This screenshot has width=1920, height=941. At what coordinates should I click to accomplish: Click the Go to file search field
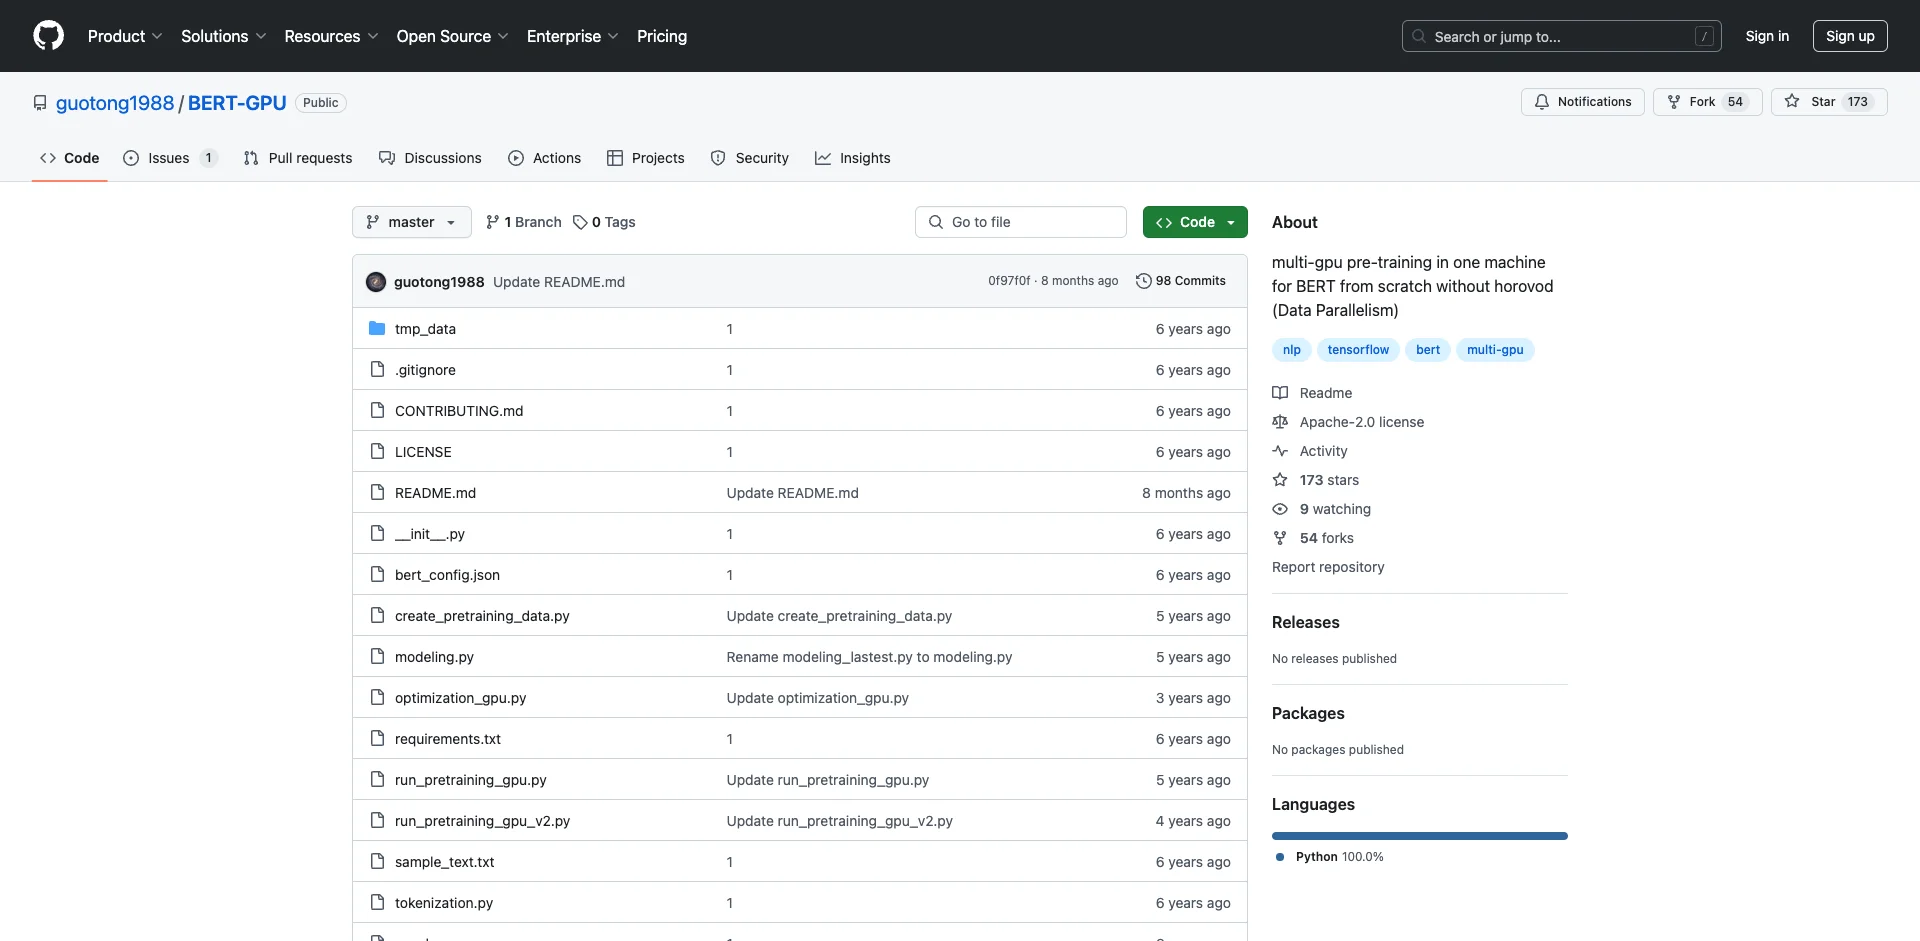(1021, 222)
